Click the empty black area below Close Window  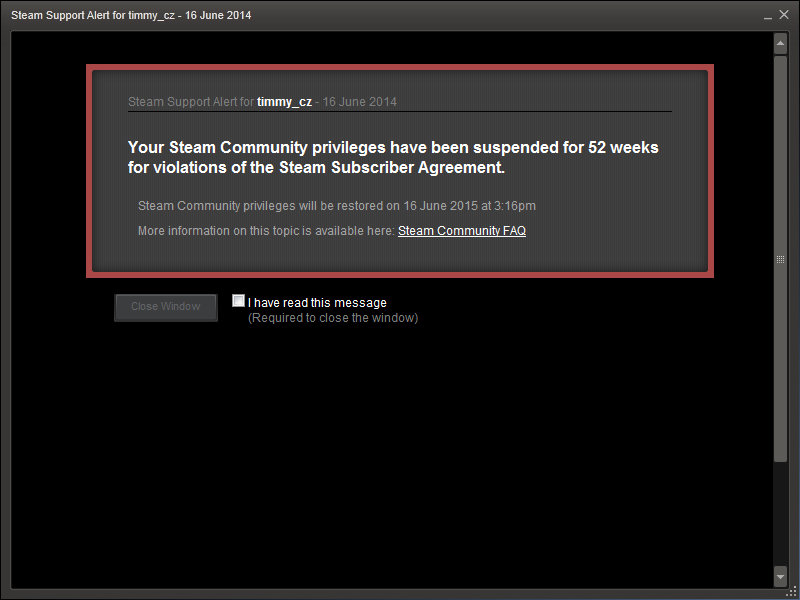click(400, 450)
